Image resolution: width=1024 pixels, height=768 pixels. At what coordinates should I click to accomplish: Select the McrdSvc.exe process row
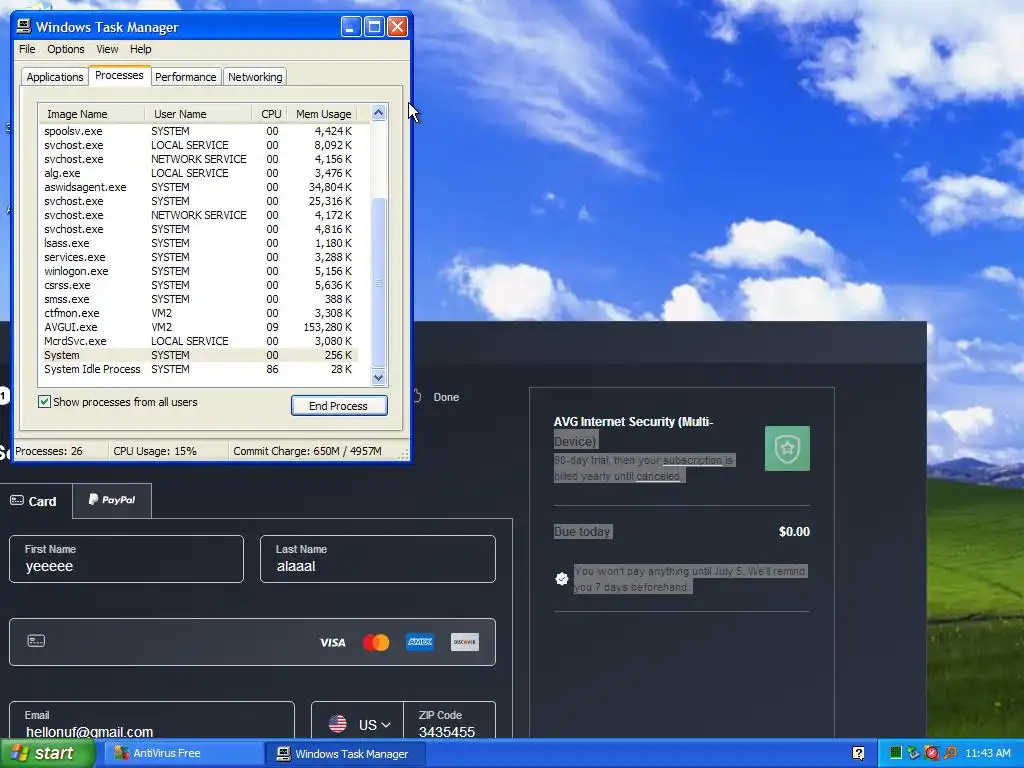(198, 341)
